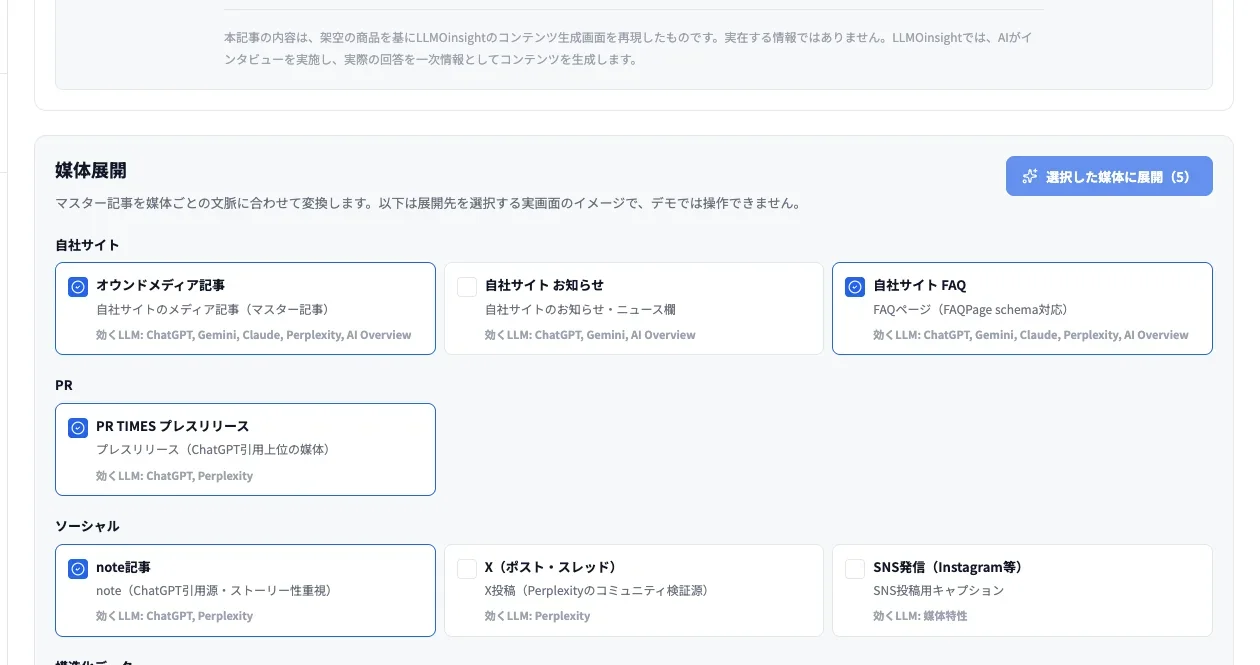The width and height of the screenshot is (1260, 665).
Task: Uncheck the オウンドメディア記事 checkbox
Action: point(78,287)
